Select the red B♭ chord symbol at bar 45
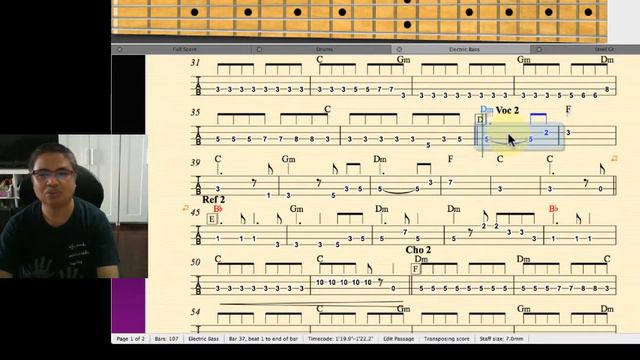640x360 pixels. click(x=218, y=209)
